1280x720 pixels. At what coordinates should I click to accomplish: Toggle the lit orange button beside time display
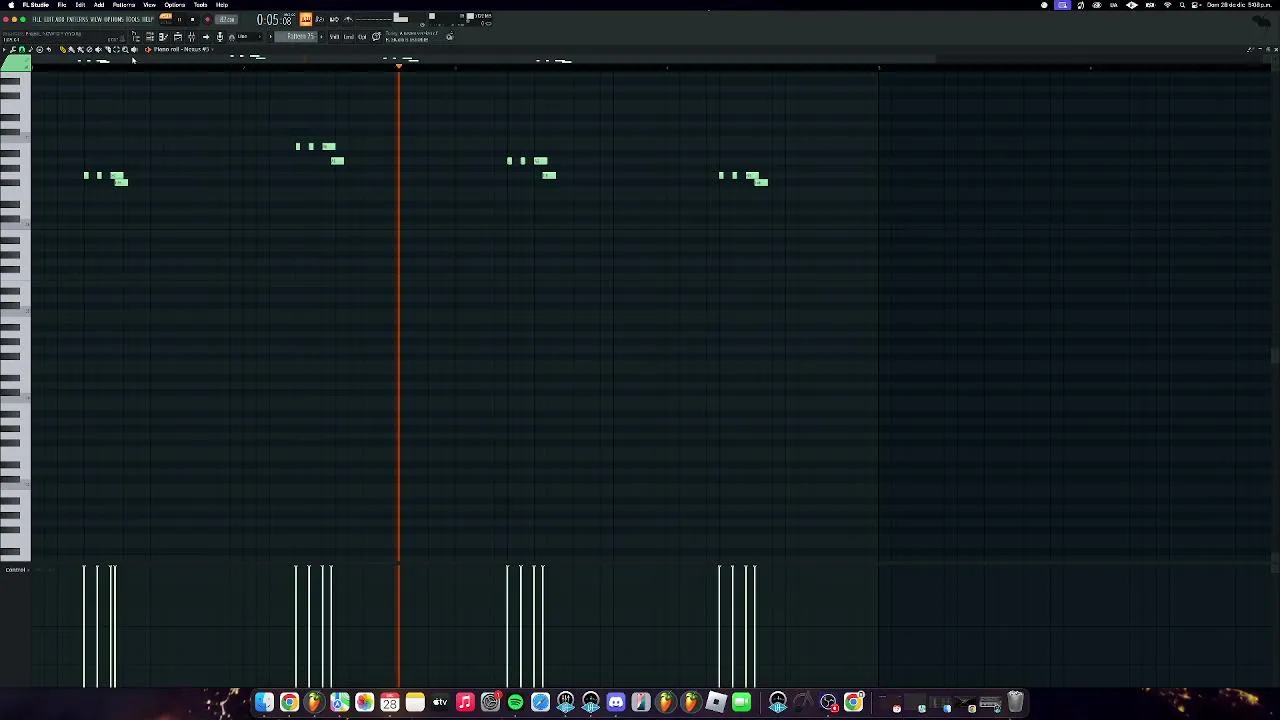point(306,19)
